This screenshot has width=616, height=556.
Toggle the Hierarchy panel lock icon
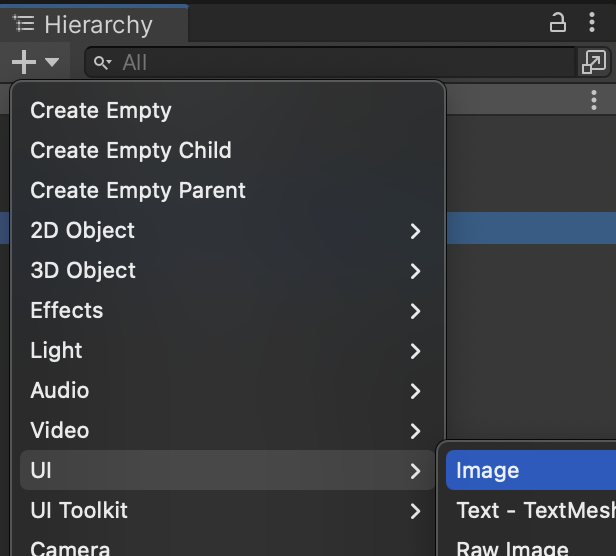[x=558, y=23]
